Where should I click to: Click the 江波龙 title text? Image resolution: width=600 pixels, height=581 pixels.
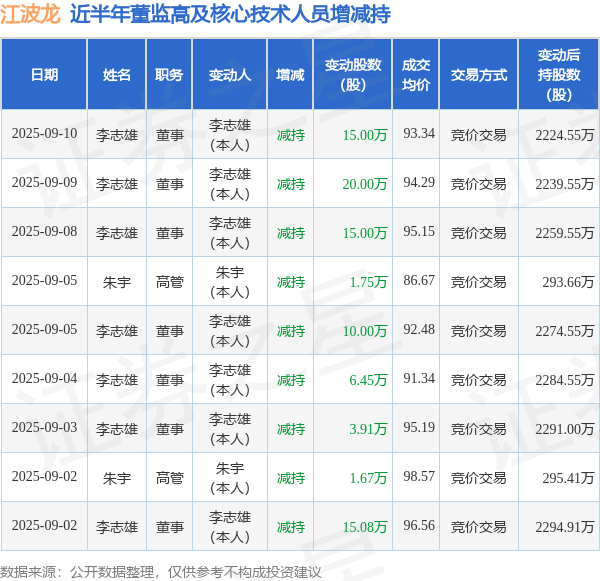click(30, 14)
